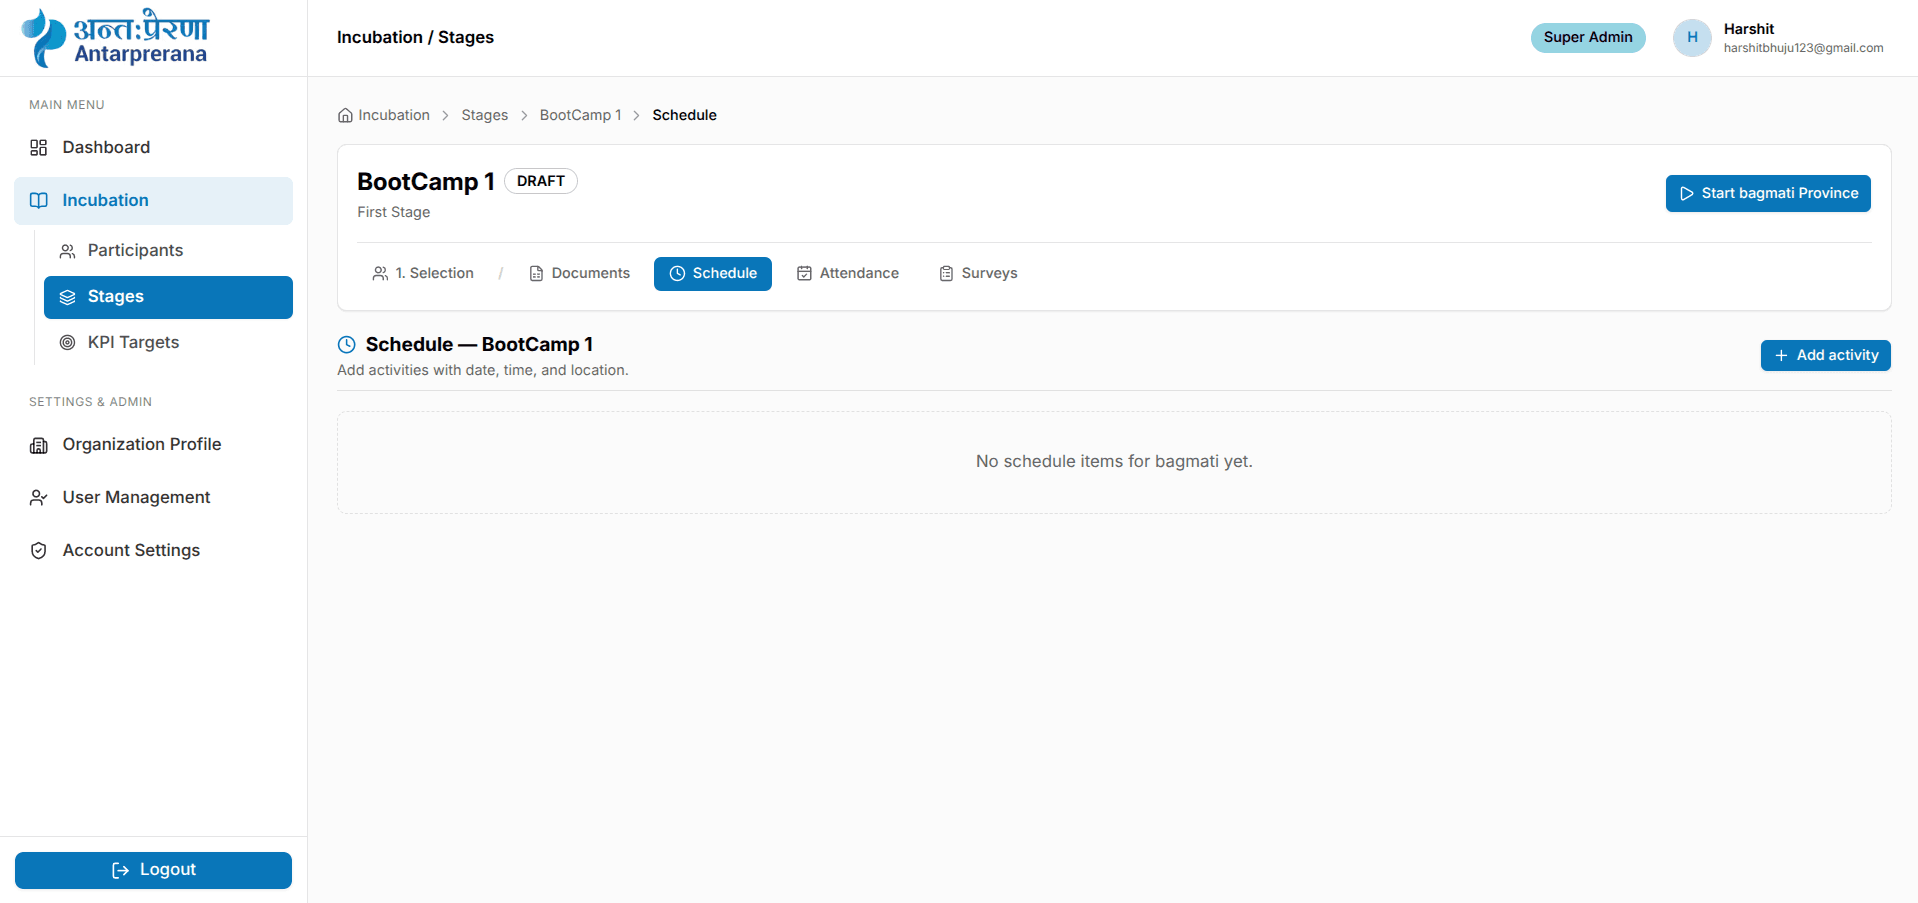Click the Account Settings shield icon

[x=38, y=551]
